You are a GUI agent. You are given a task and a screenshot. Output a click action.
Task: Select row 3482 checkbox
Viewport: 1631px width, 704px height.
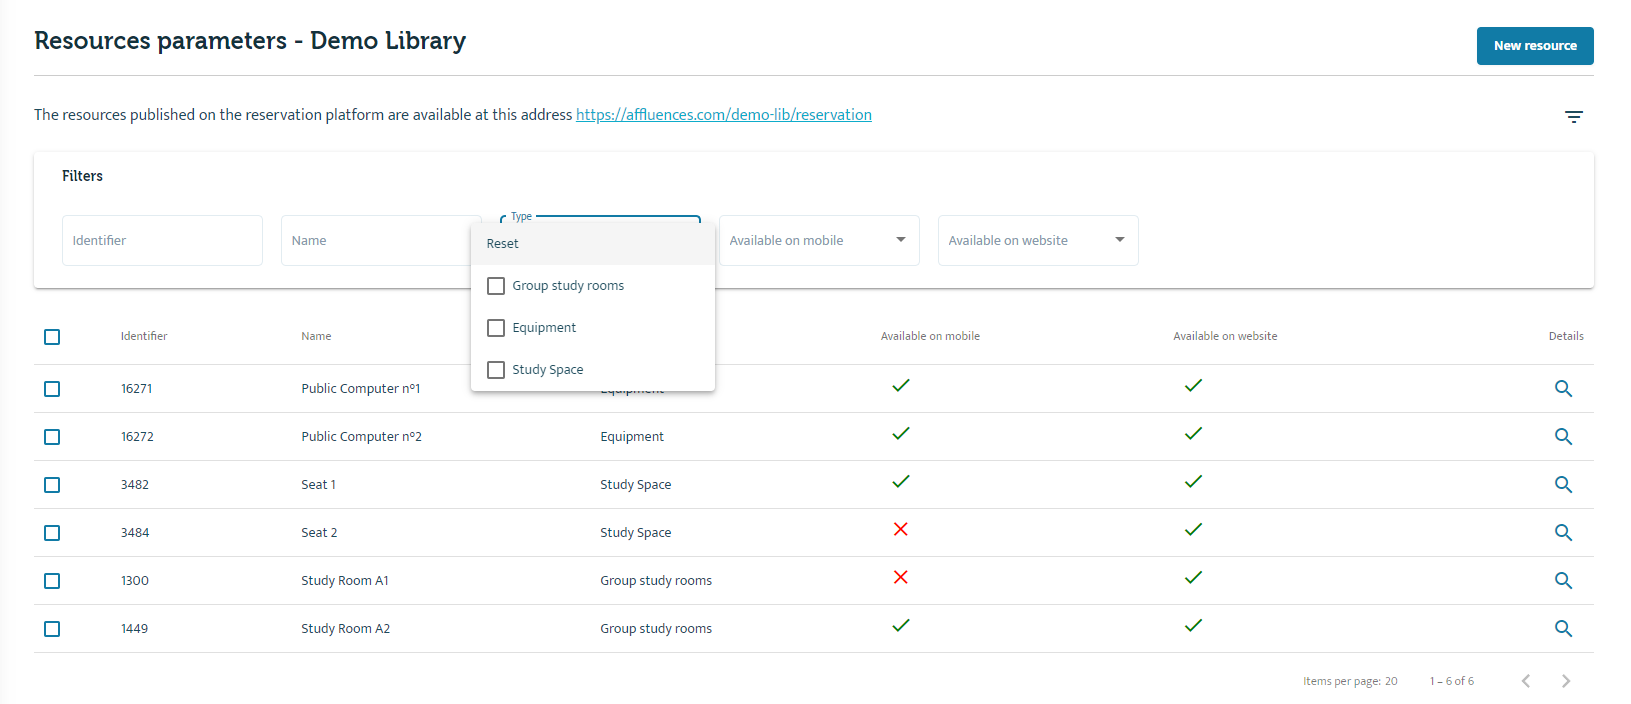pos(52,485)
